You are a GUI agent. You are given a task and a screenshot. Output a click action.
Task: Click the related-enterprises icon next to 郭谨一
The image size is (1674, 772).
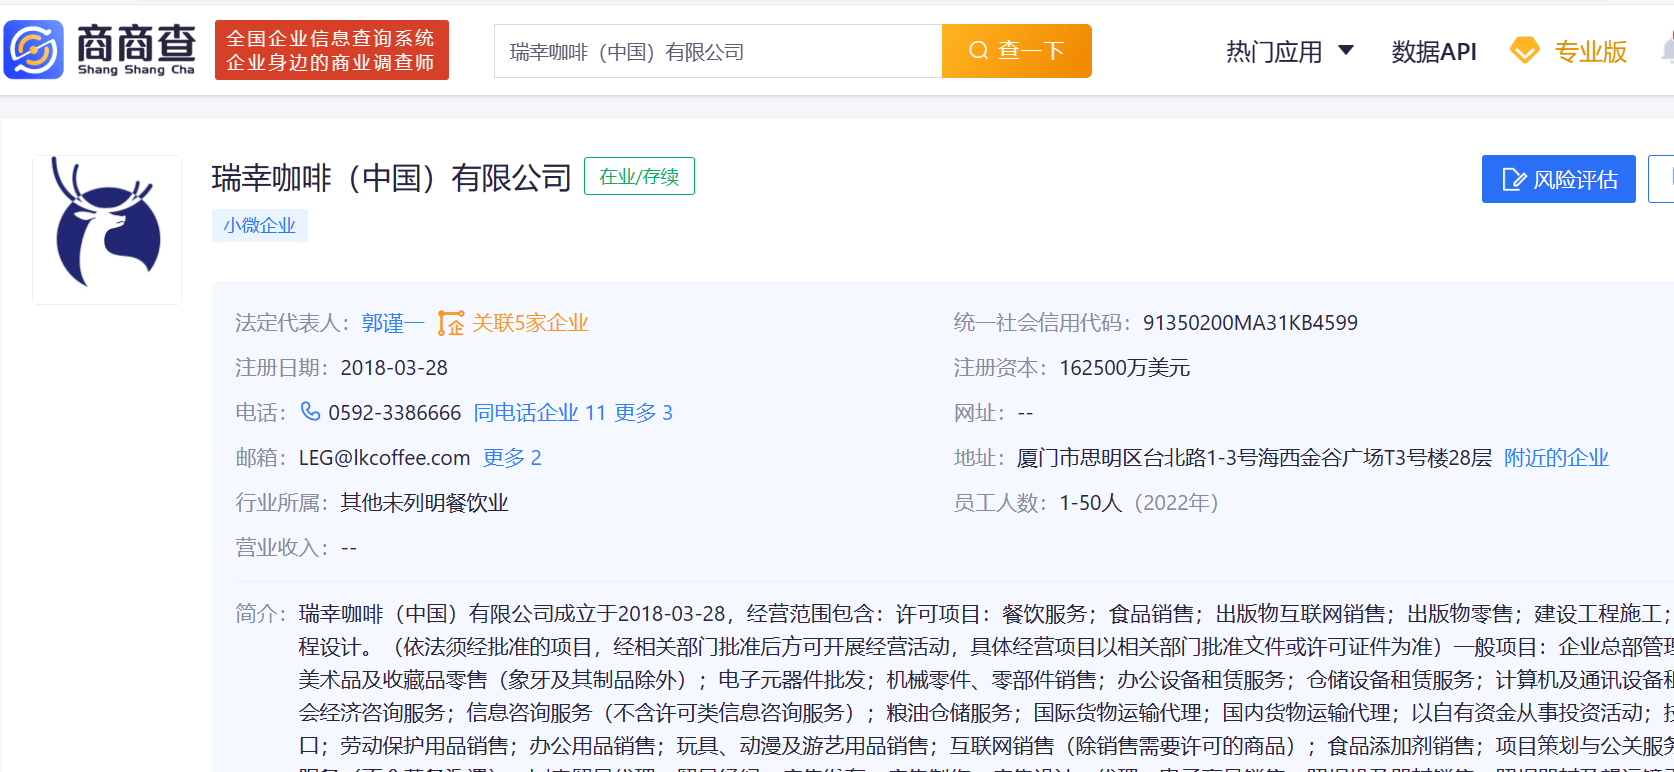pos(451,323)
